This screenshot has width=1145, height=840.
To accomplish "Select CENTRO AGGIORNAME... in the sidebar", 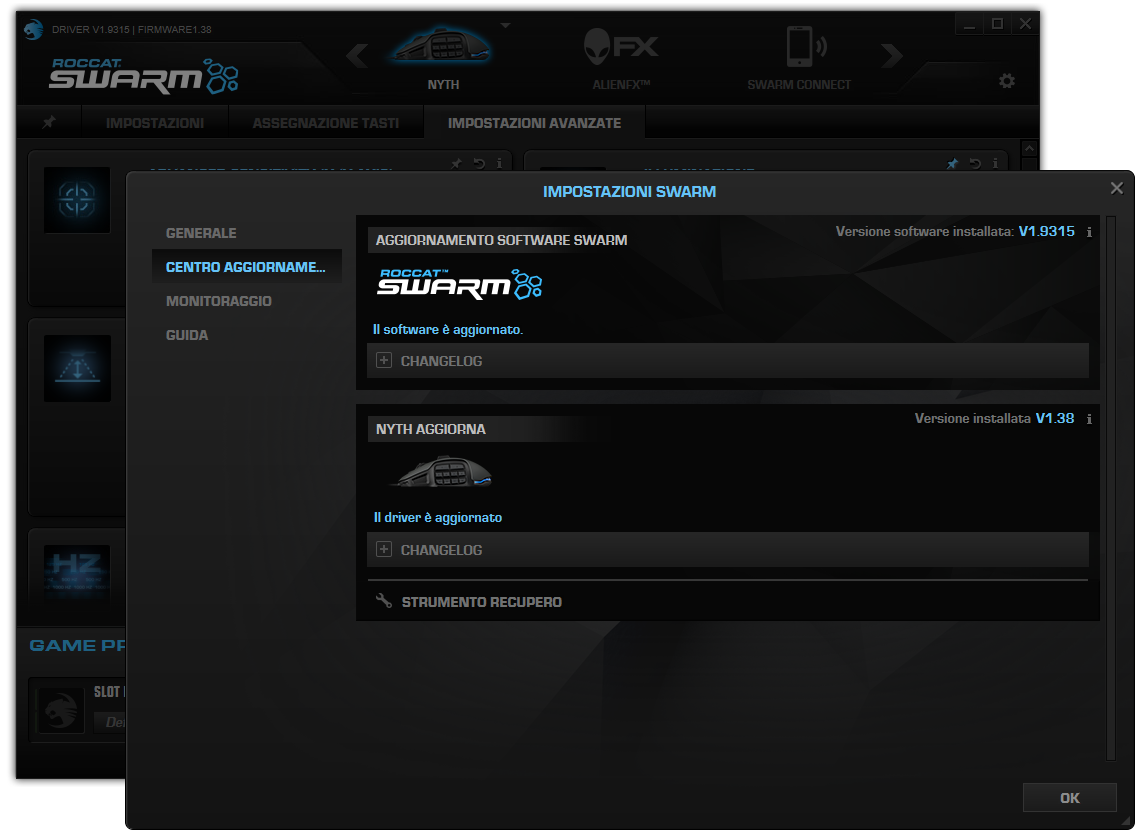I will point(246,267).
